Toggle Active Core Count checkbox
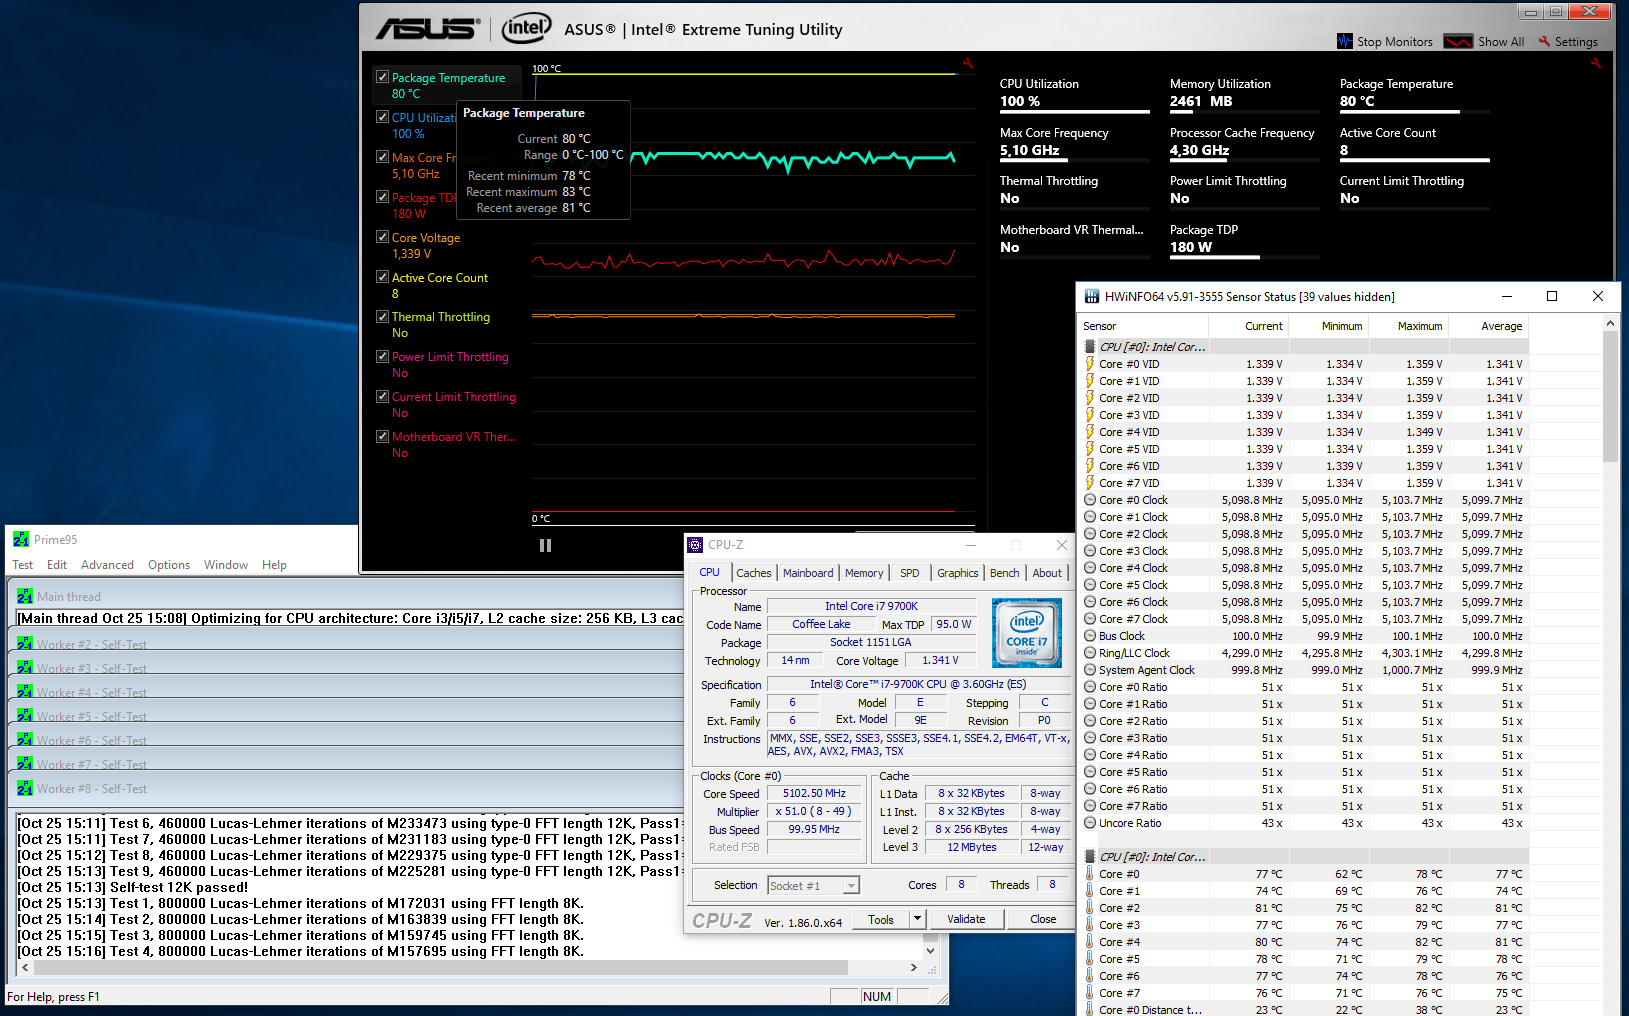The width and height of the screenshot is (1629, 1016). tap(382, 277)
